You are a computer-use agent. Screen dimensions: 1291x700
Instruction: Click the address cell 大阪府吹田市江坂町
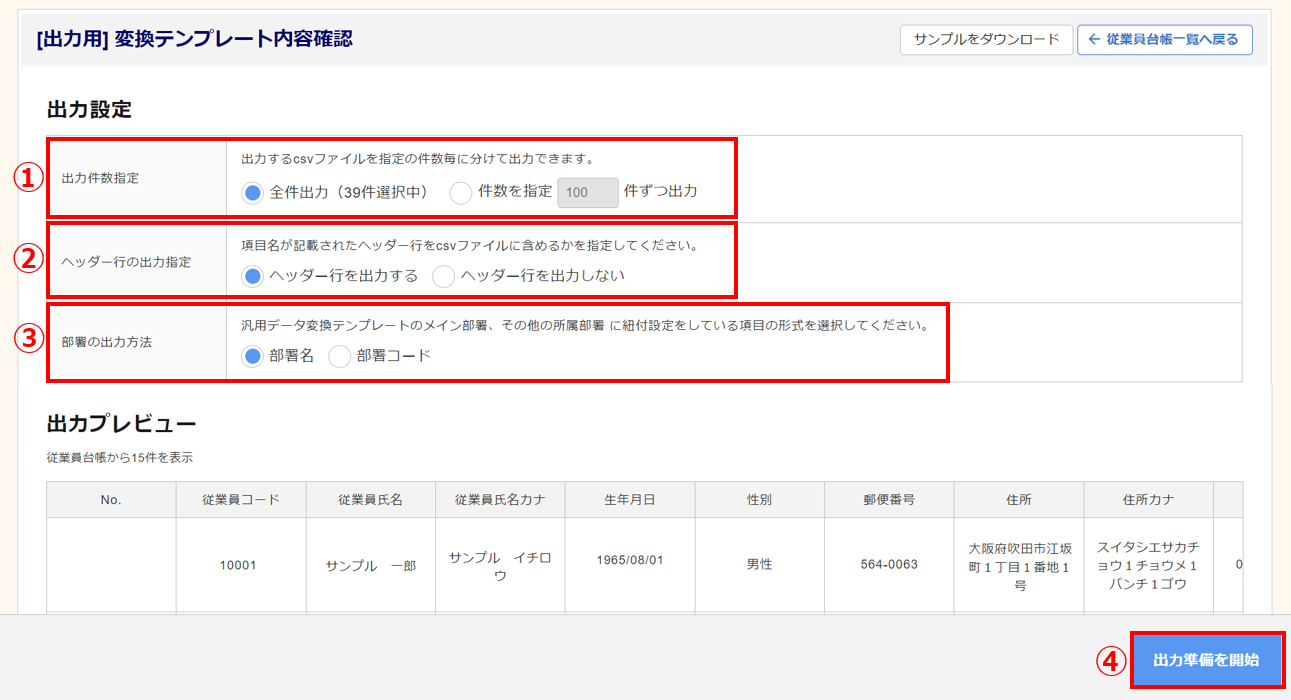[1019, 565]
